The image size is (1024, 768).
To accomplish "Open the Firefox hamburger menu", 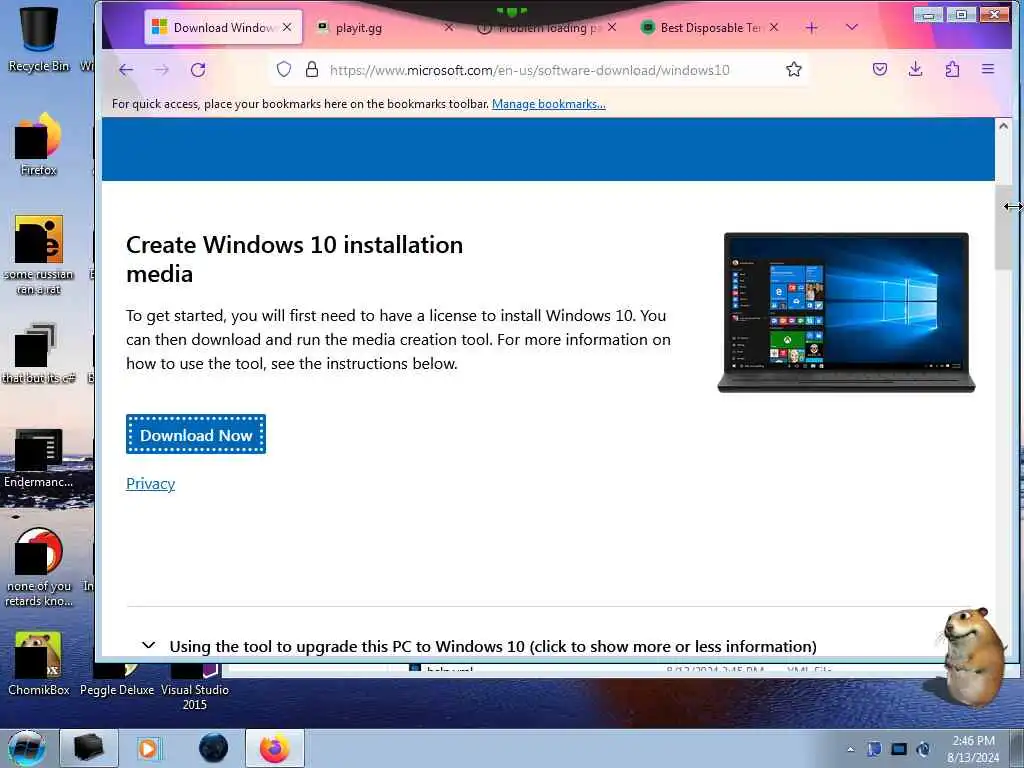I will pyautogui.click(x=988, y=69).
